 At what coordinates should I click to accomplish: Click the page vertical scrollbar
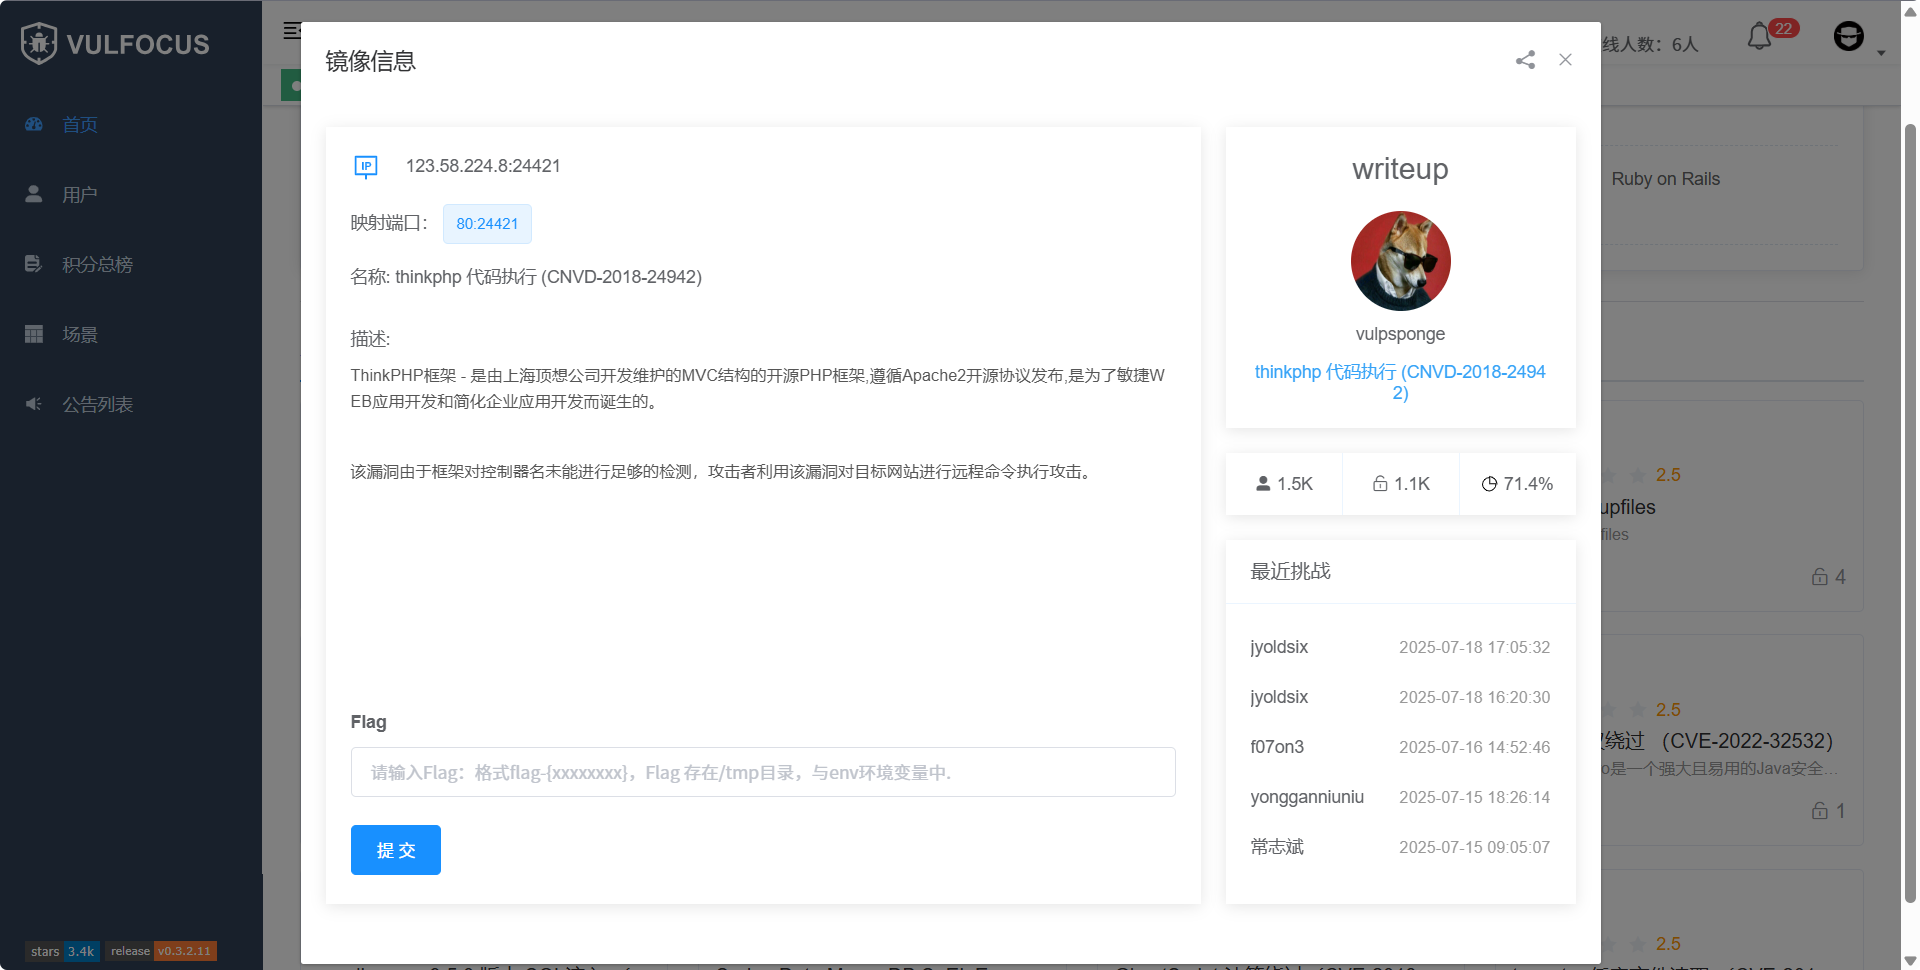click(x=1910, y=513)
